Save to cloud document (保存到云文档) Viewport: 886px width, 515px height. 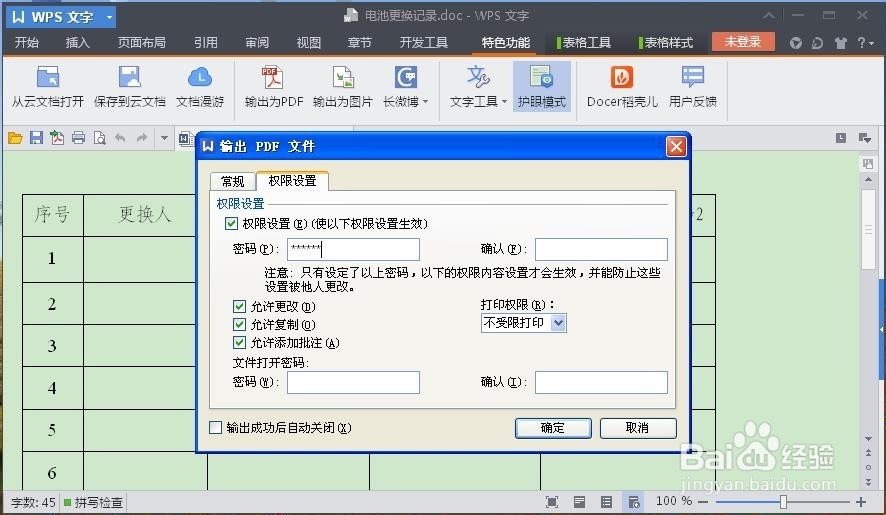click(x=129, y=86)
